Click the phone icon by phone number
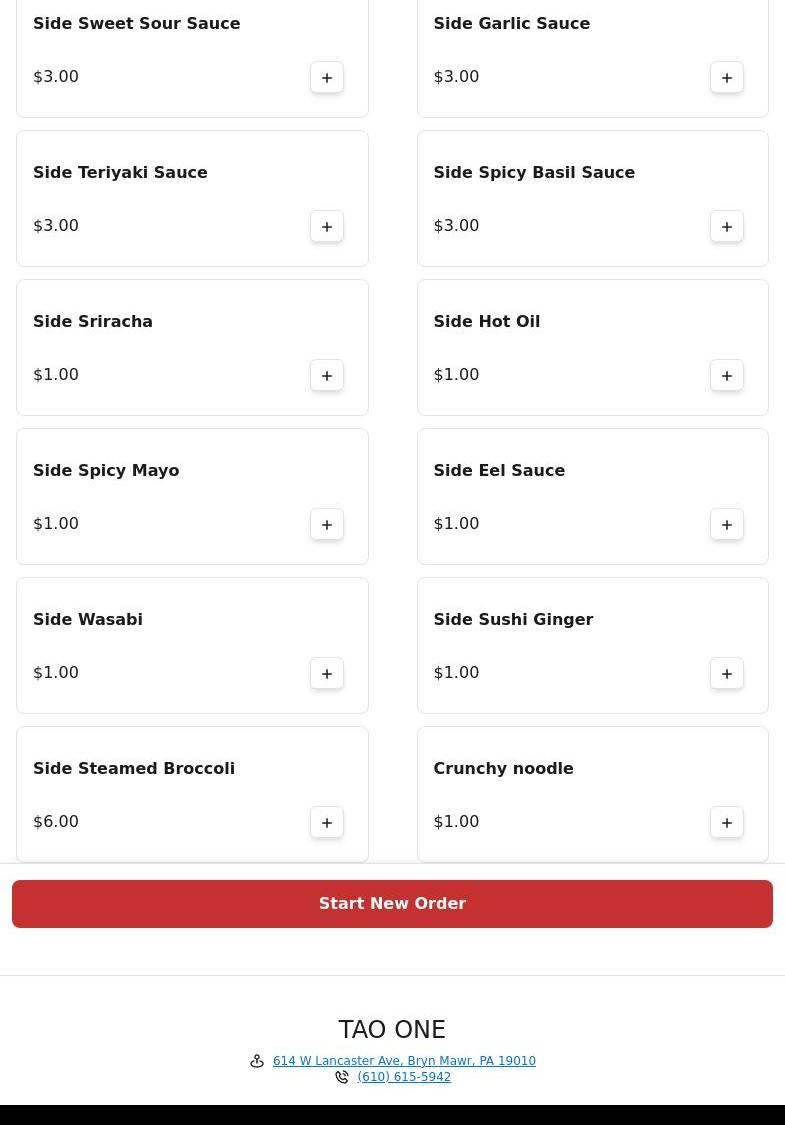 [342, 1077]
